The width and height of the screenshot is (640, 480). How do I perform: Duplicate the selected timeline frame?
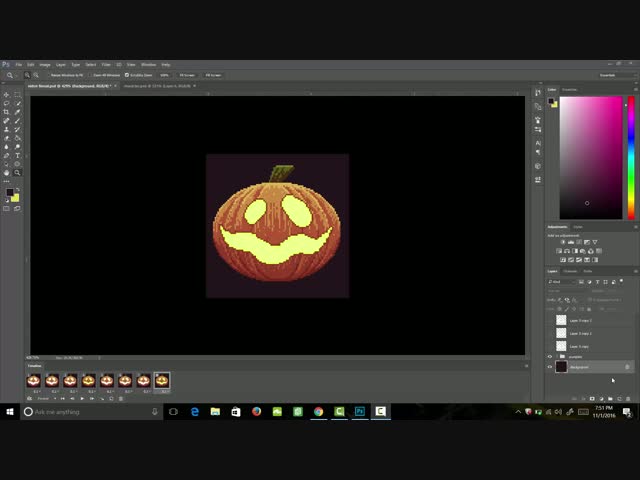[111, 398]
